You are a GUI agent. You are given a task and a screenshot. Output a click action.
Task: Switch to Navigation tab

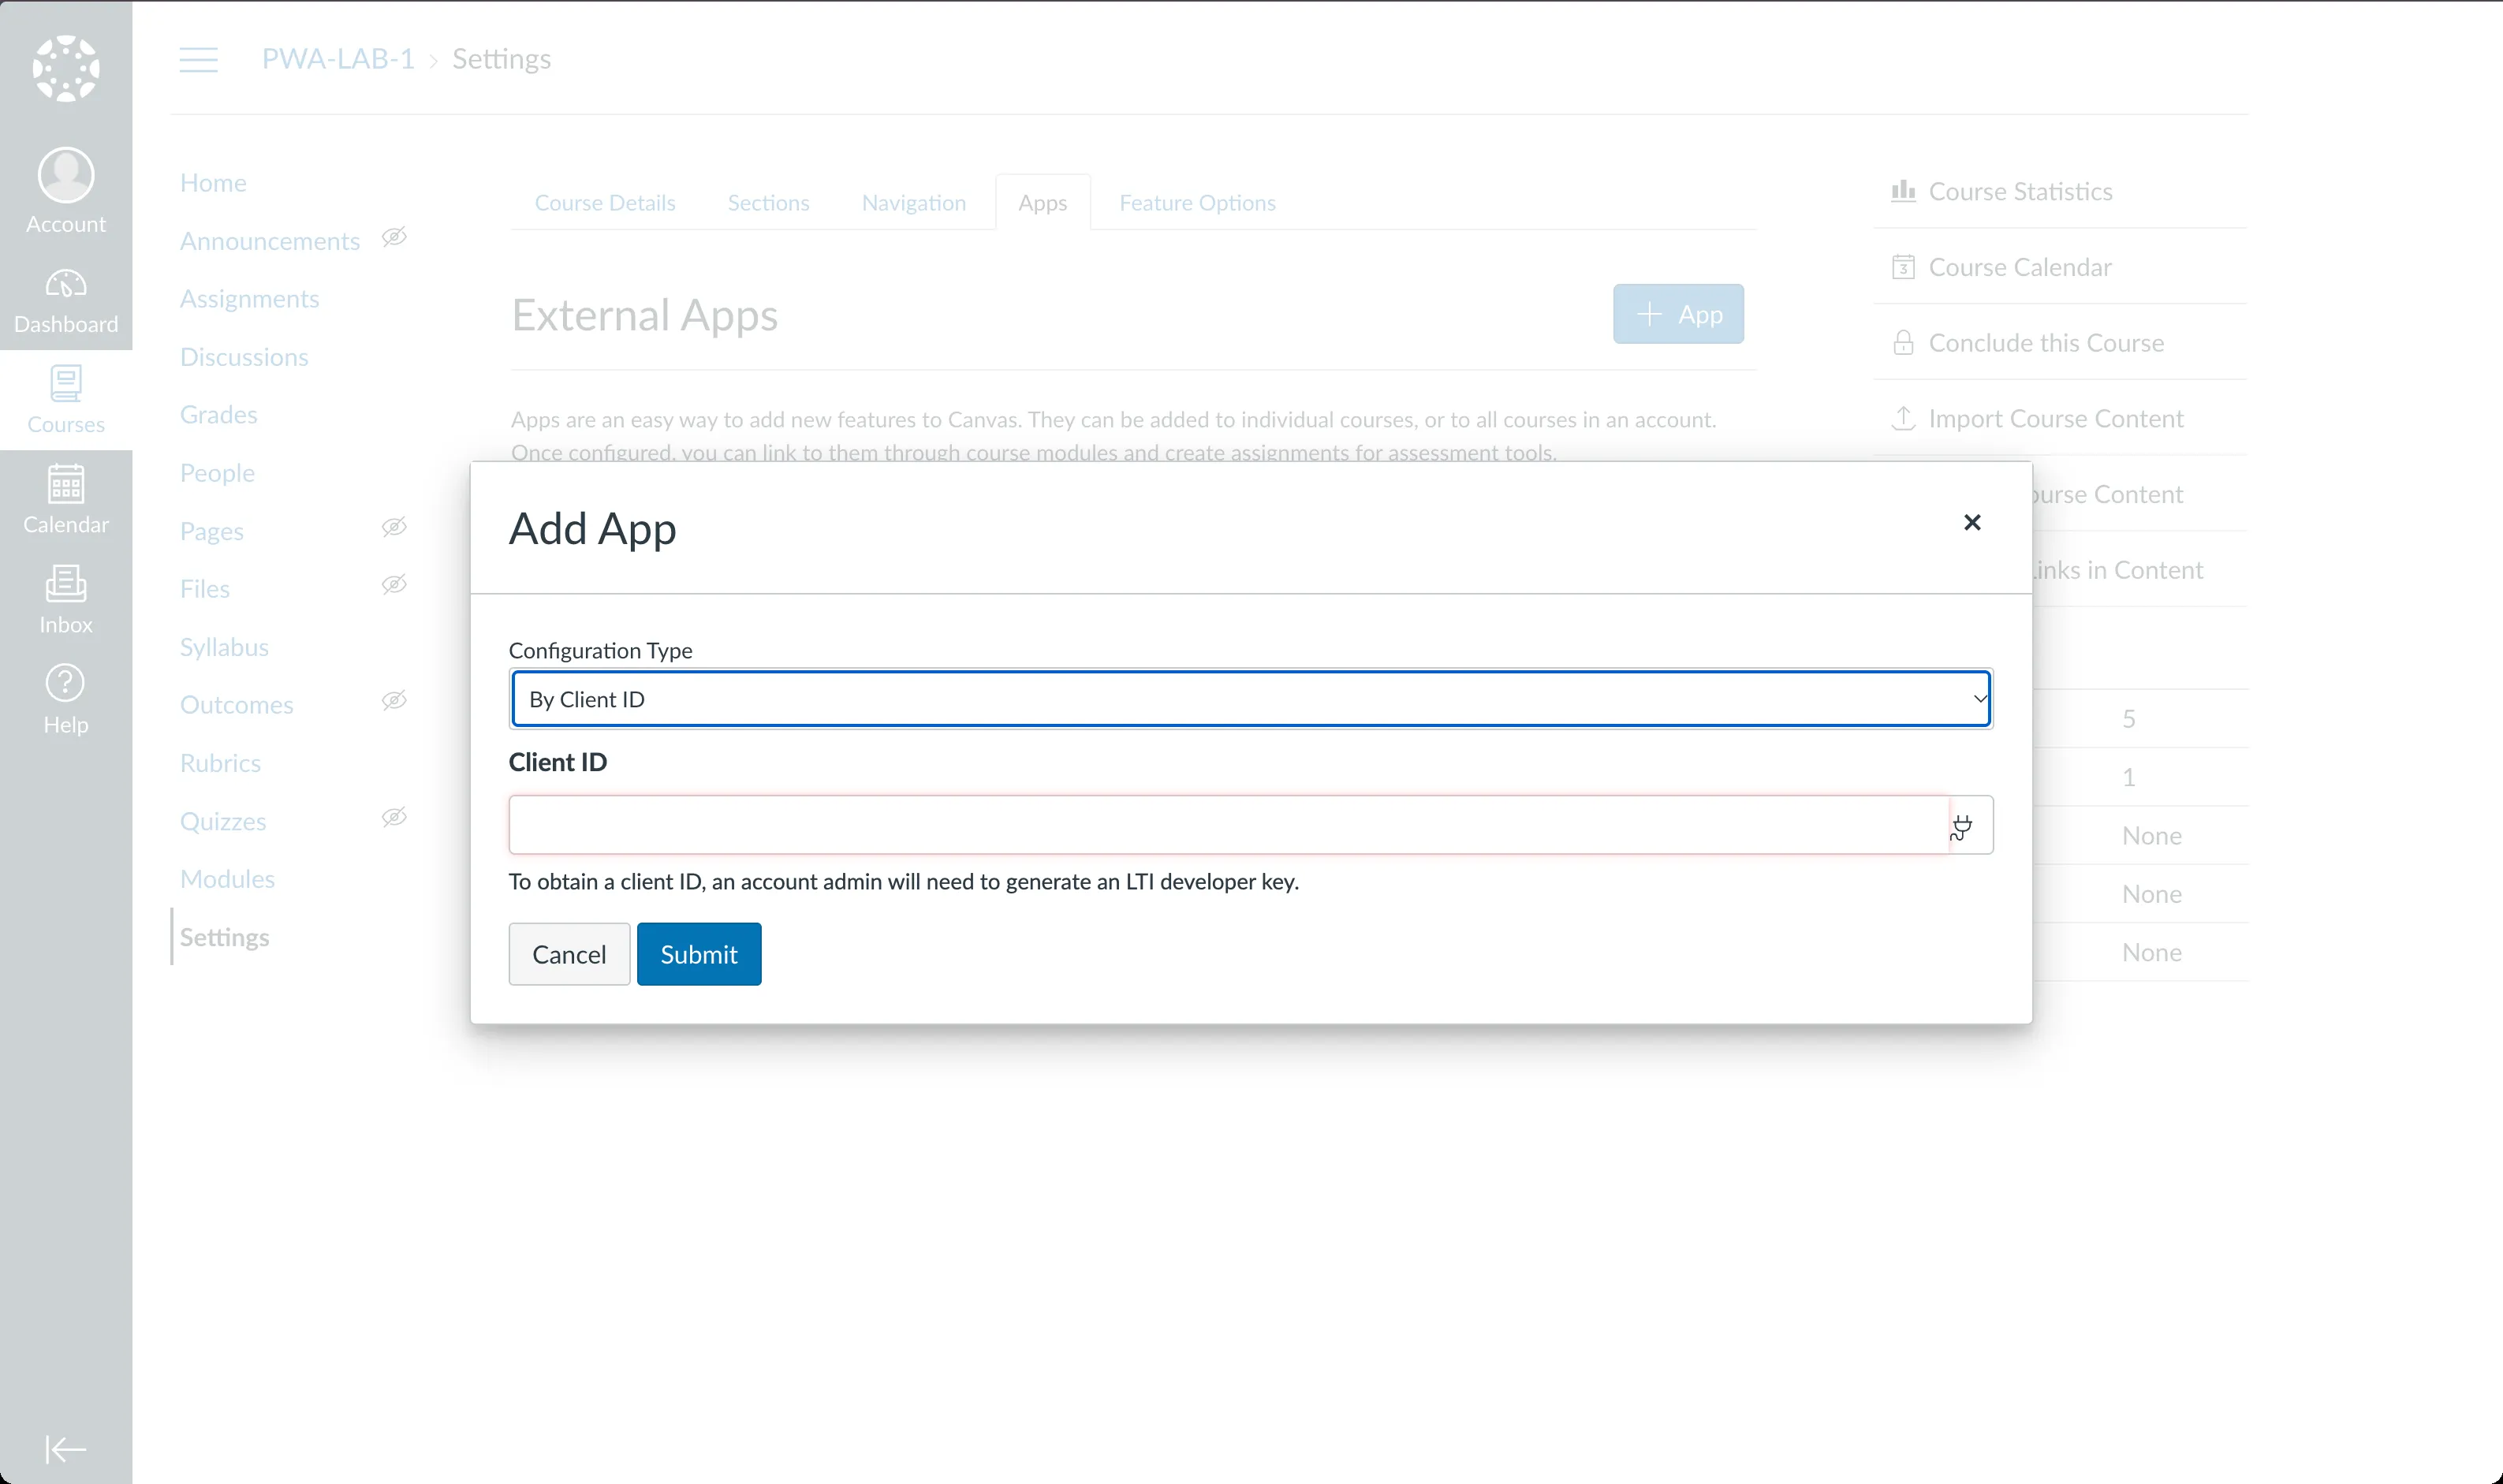coord(914,203)
